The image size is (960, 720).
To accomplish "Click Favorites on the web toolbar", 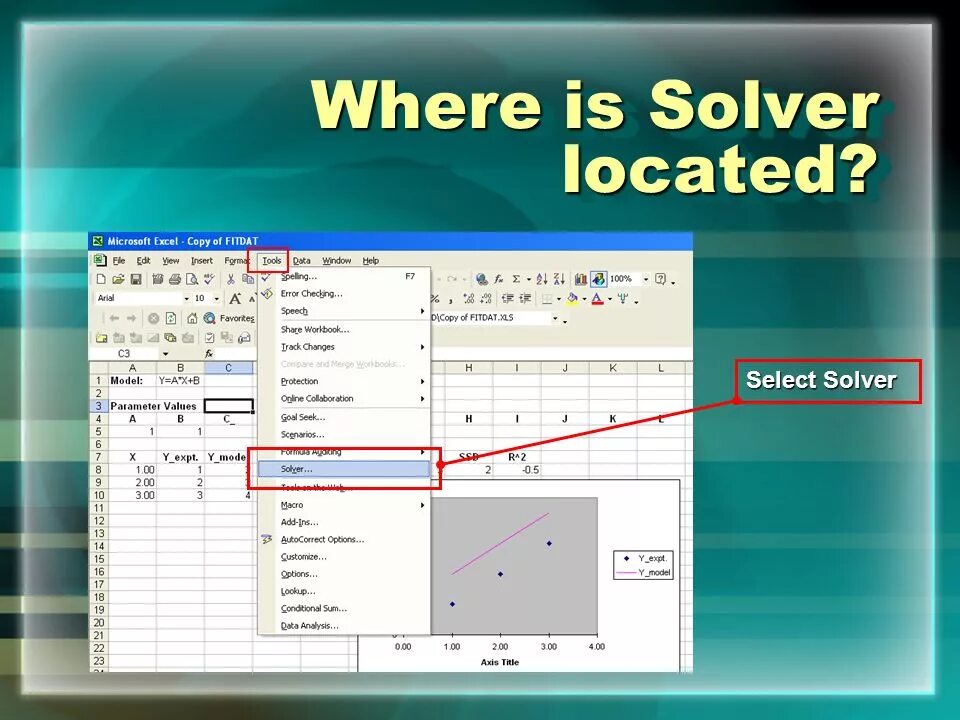I will point(237,318).
